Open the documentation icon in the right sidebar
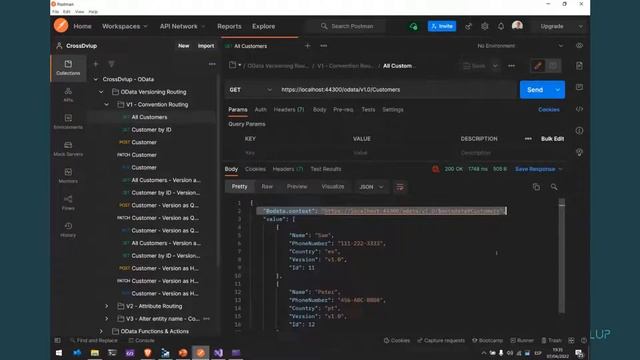The image size is (640, 360). 579,66
